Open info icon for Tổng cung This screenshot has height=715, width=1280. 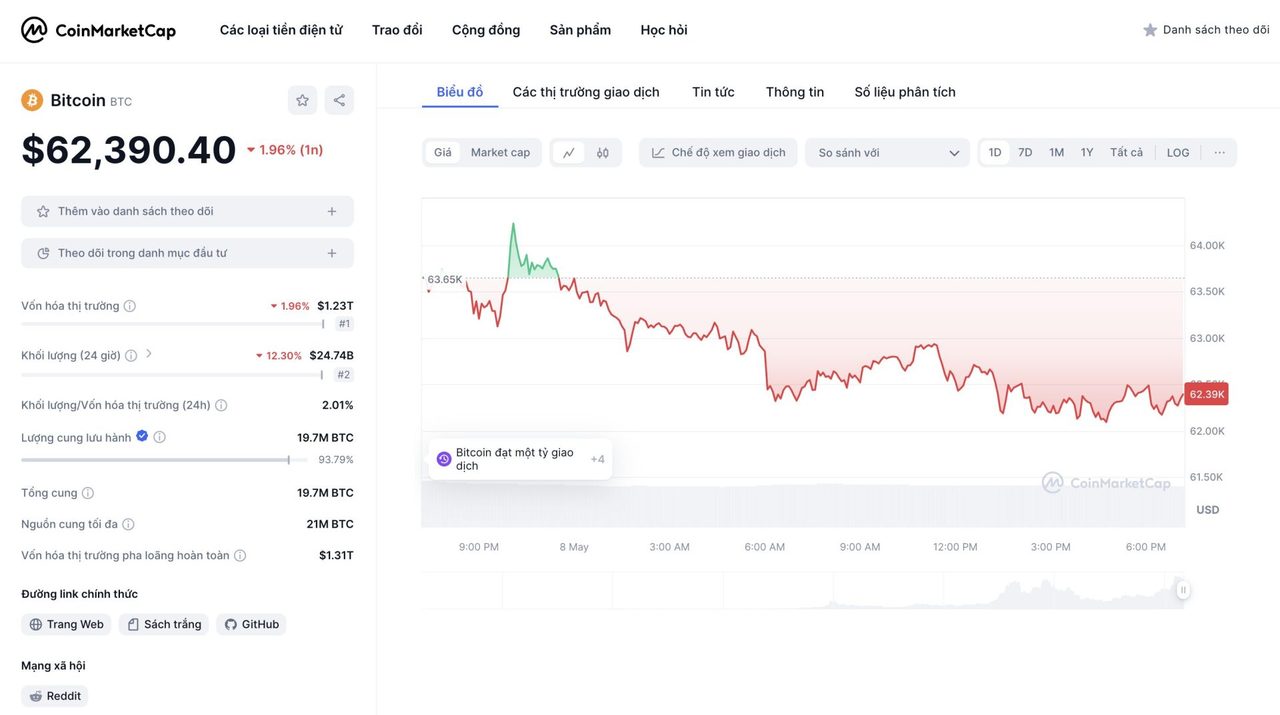tap(88, 493)
